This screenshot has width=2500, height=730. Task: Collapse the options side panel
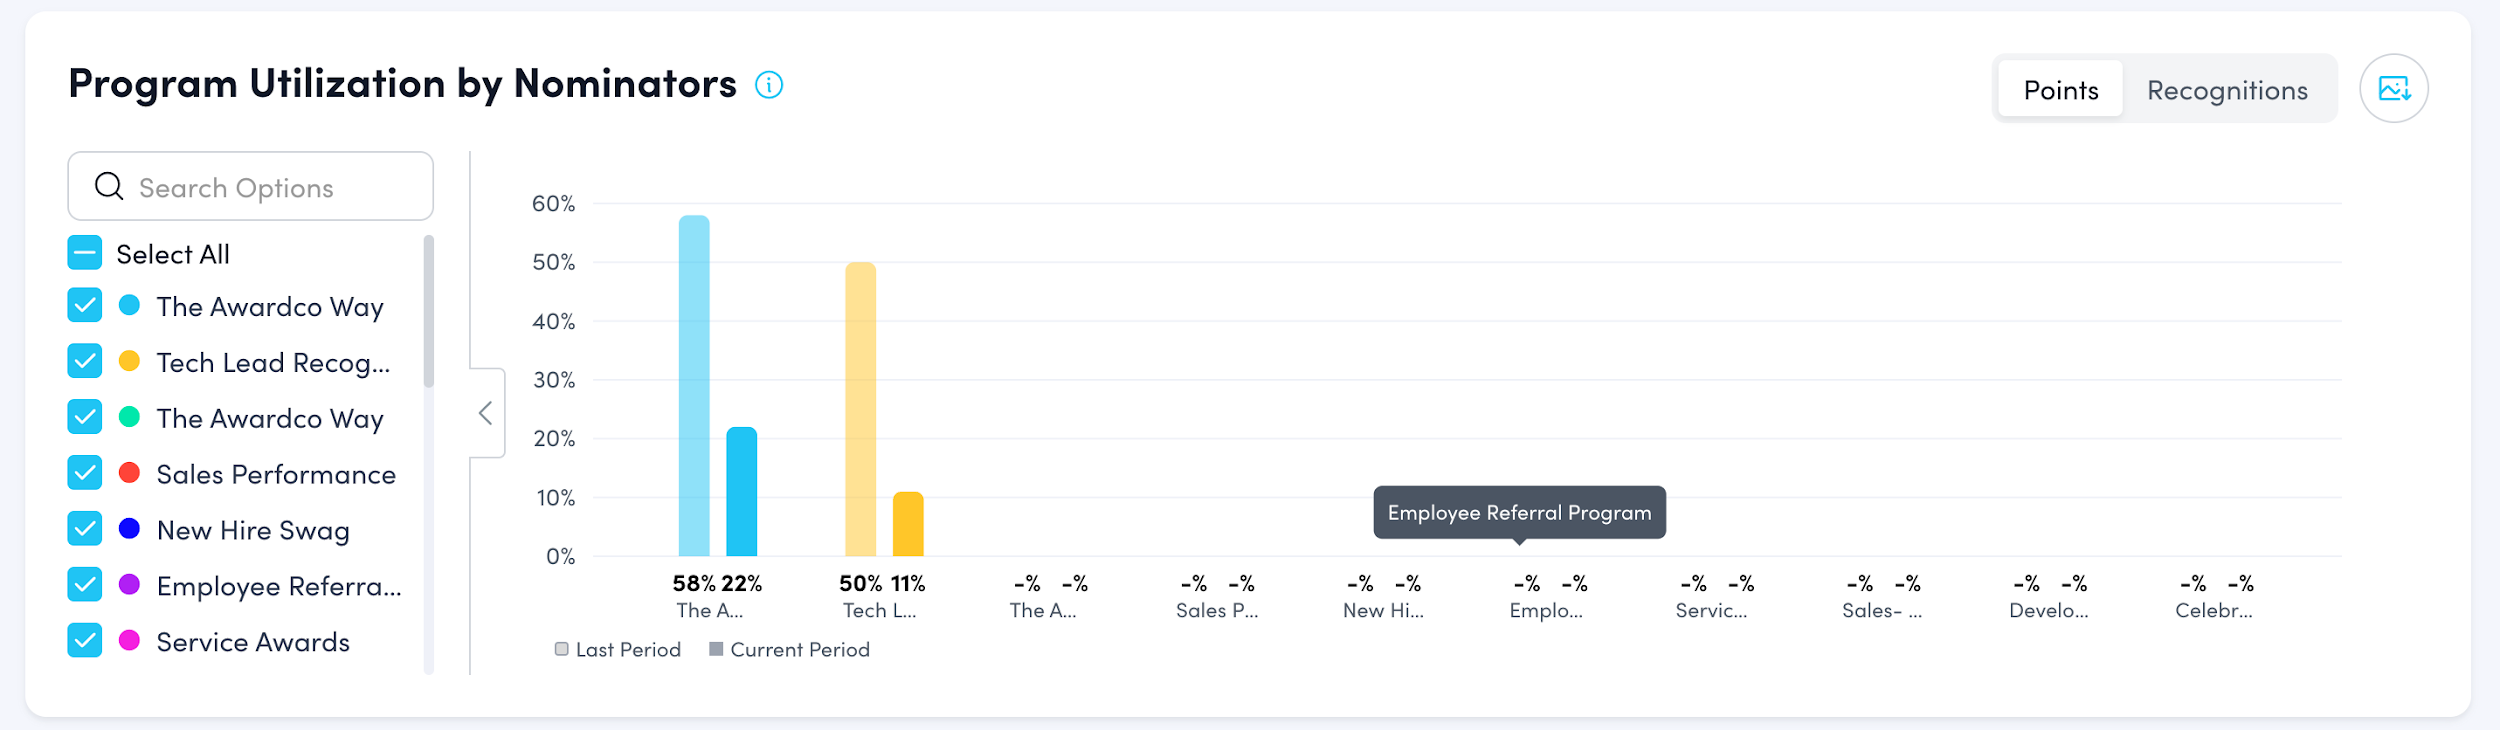[486, 413]
